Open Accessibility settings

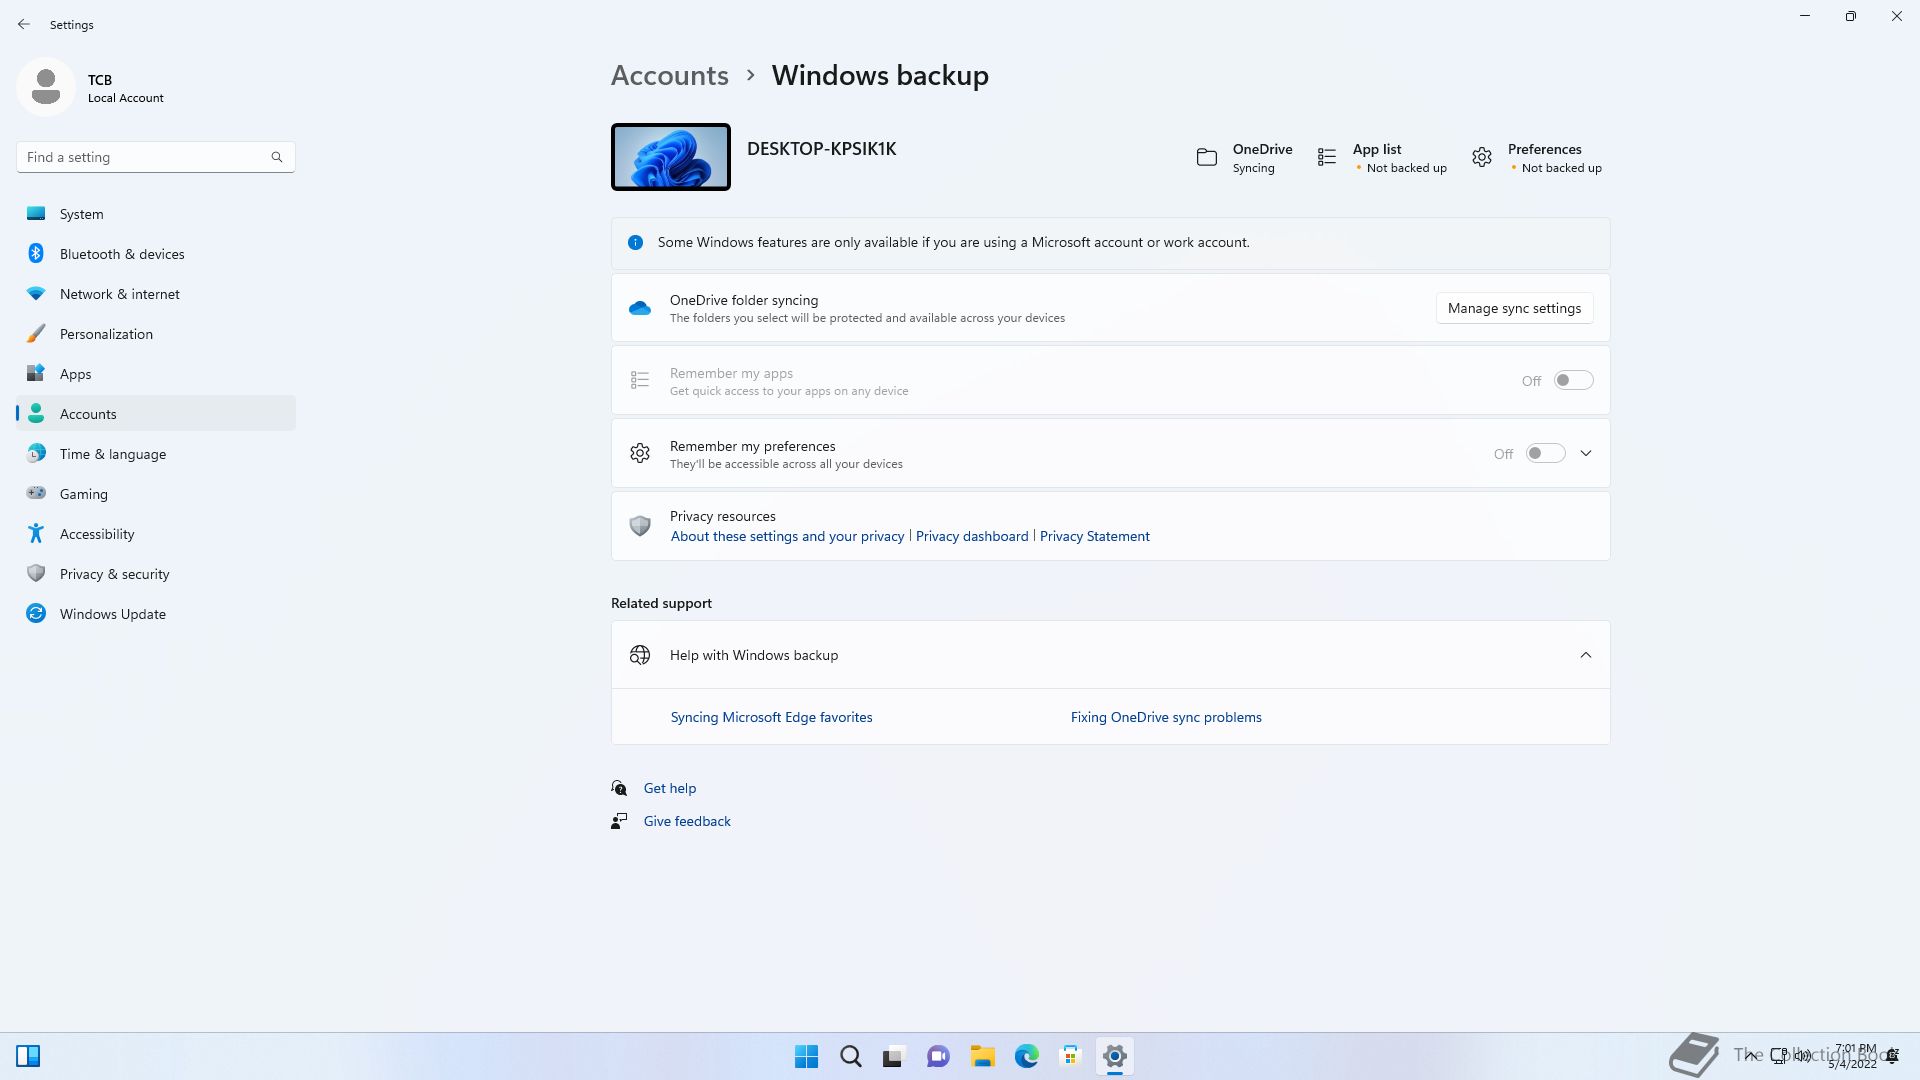[x=156, y=534]
